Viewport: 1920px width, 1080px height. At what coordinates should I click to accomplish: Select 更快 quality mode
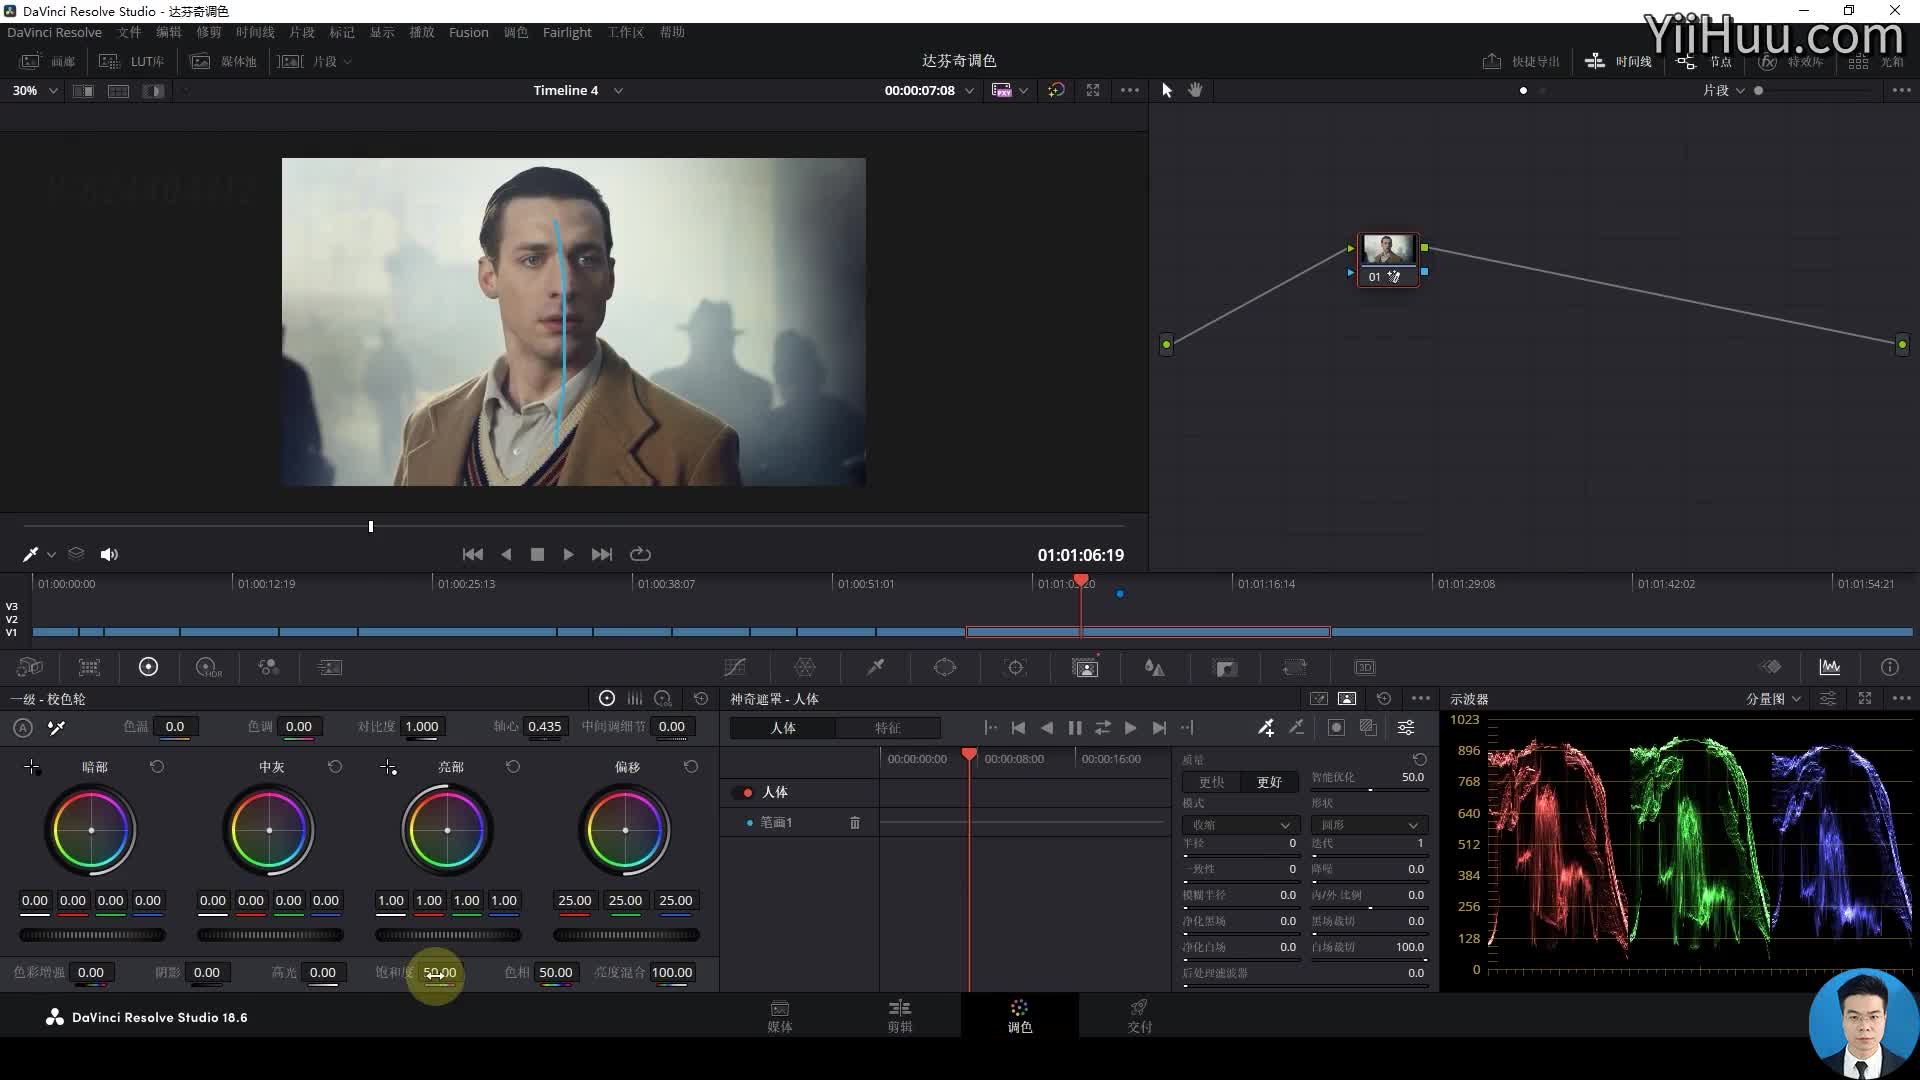click(1211, 782)
